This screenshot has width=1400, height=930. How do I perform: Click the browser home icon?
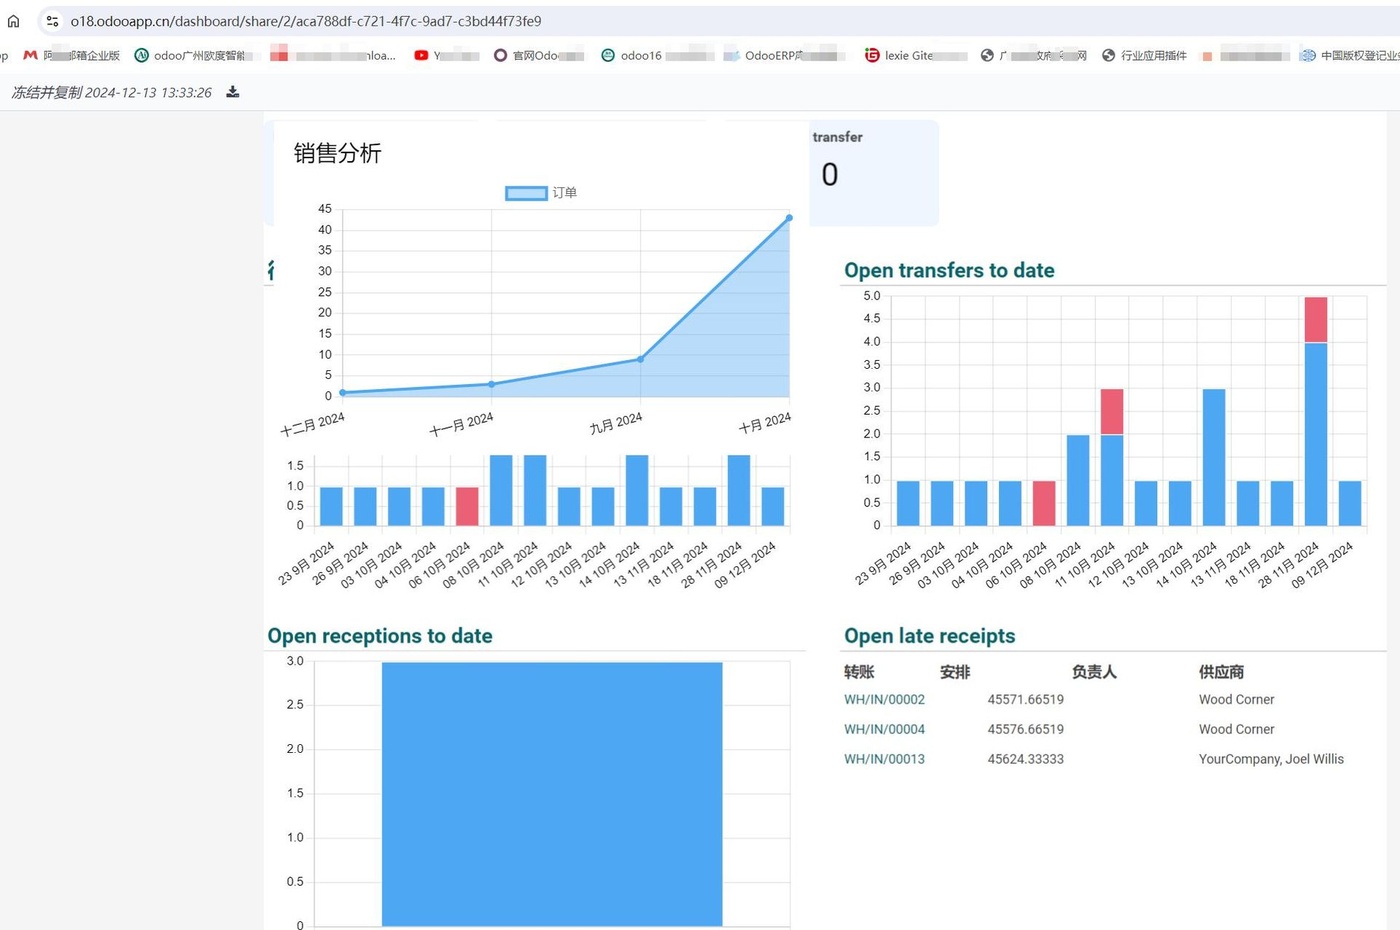[13, 21]
